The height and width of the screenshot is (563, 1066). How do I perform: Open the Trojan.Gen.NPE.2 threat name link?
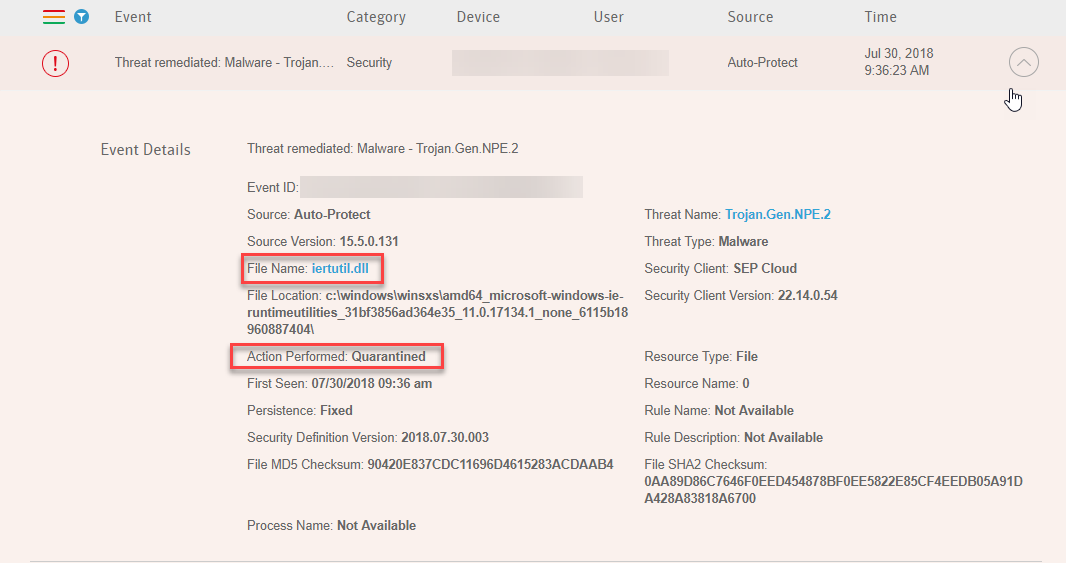click(778, 214)
